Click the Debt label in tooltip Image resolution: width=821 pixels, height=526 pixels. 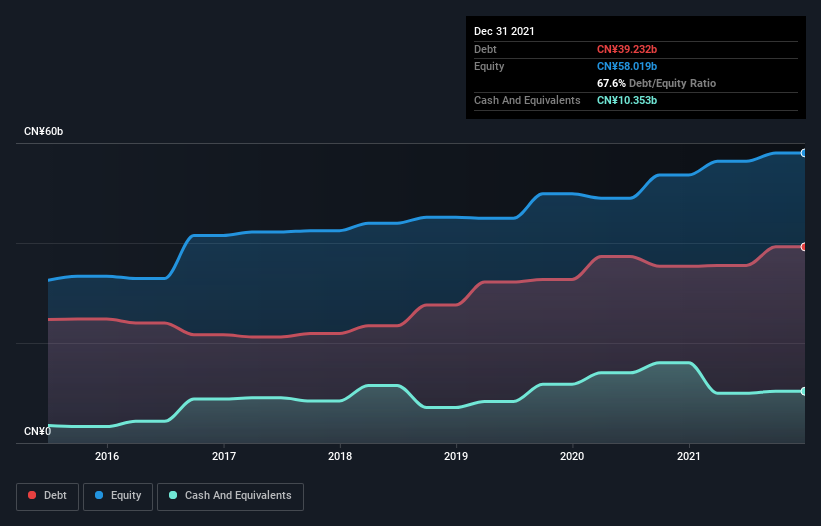pyautogui.click(x=485, y=49)
